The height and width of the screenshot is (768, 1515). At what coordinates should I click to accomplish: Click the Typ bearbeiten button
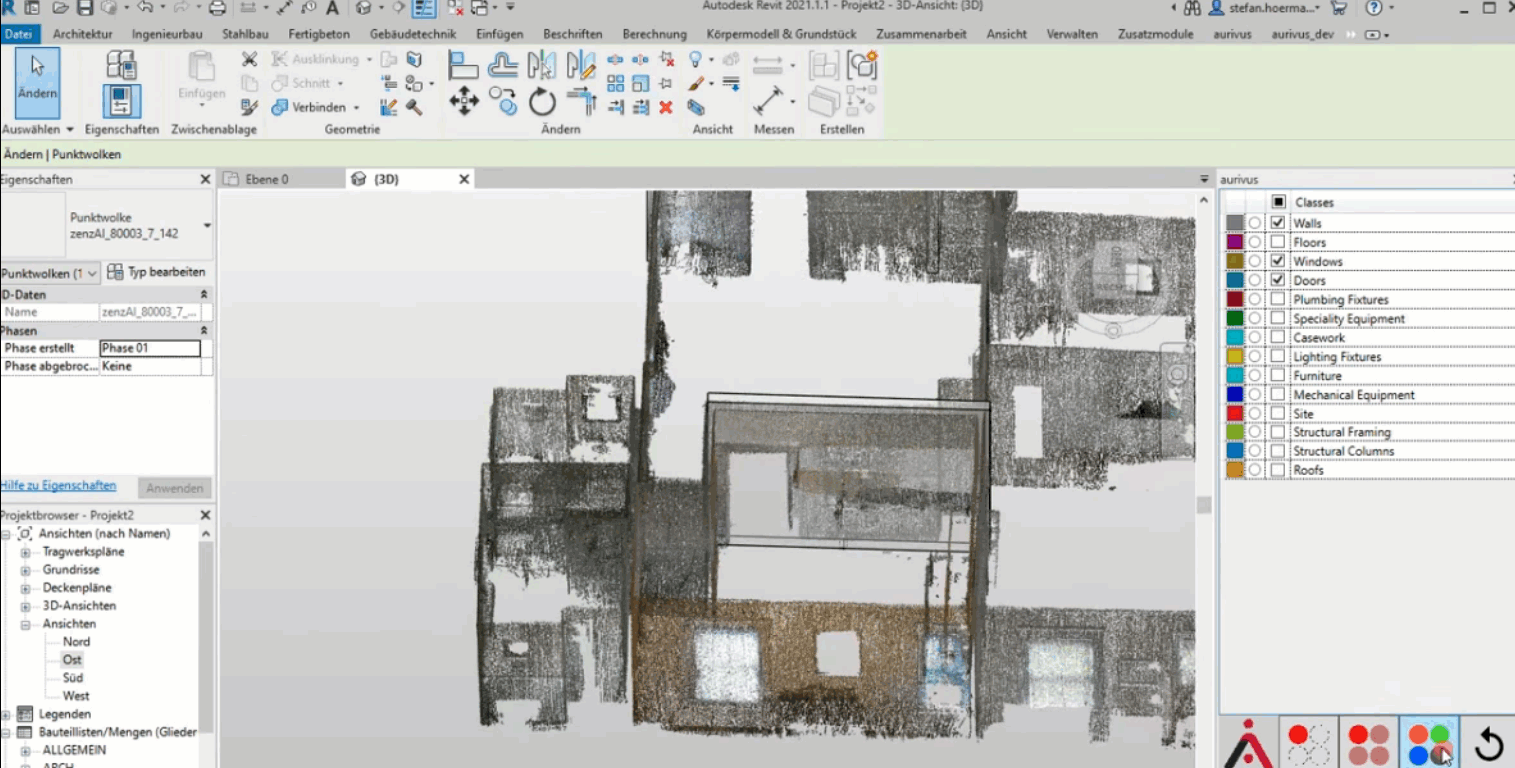pos(157,272)
